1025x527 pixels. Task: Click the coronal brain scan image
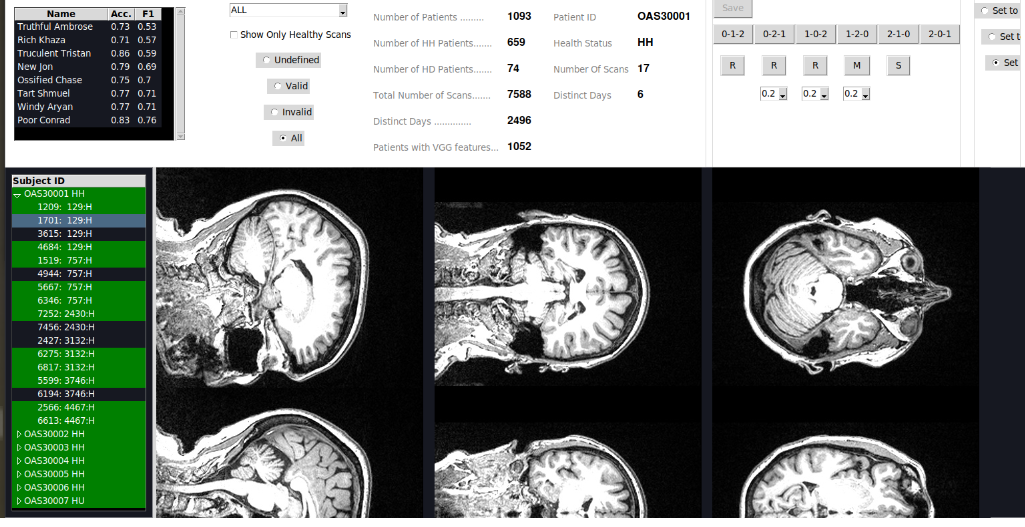(567, 292)
